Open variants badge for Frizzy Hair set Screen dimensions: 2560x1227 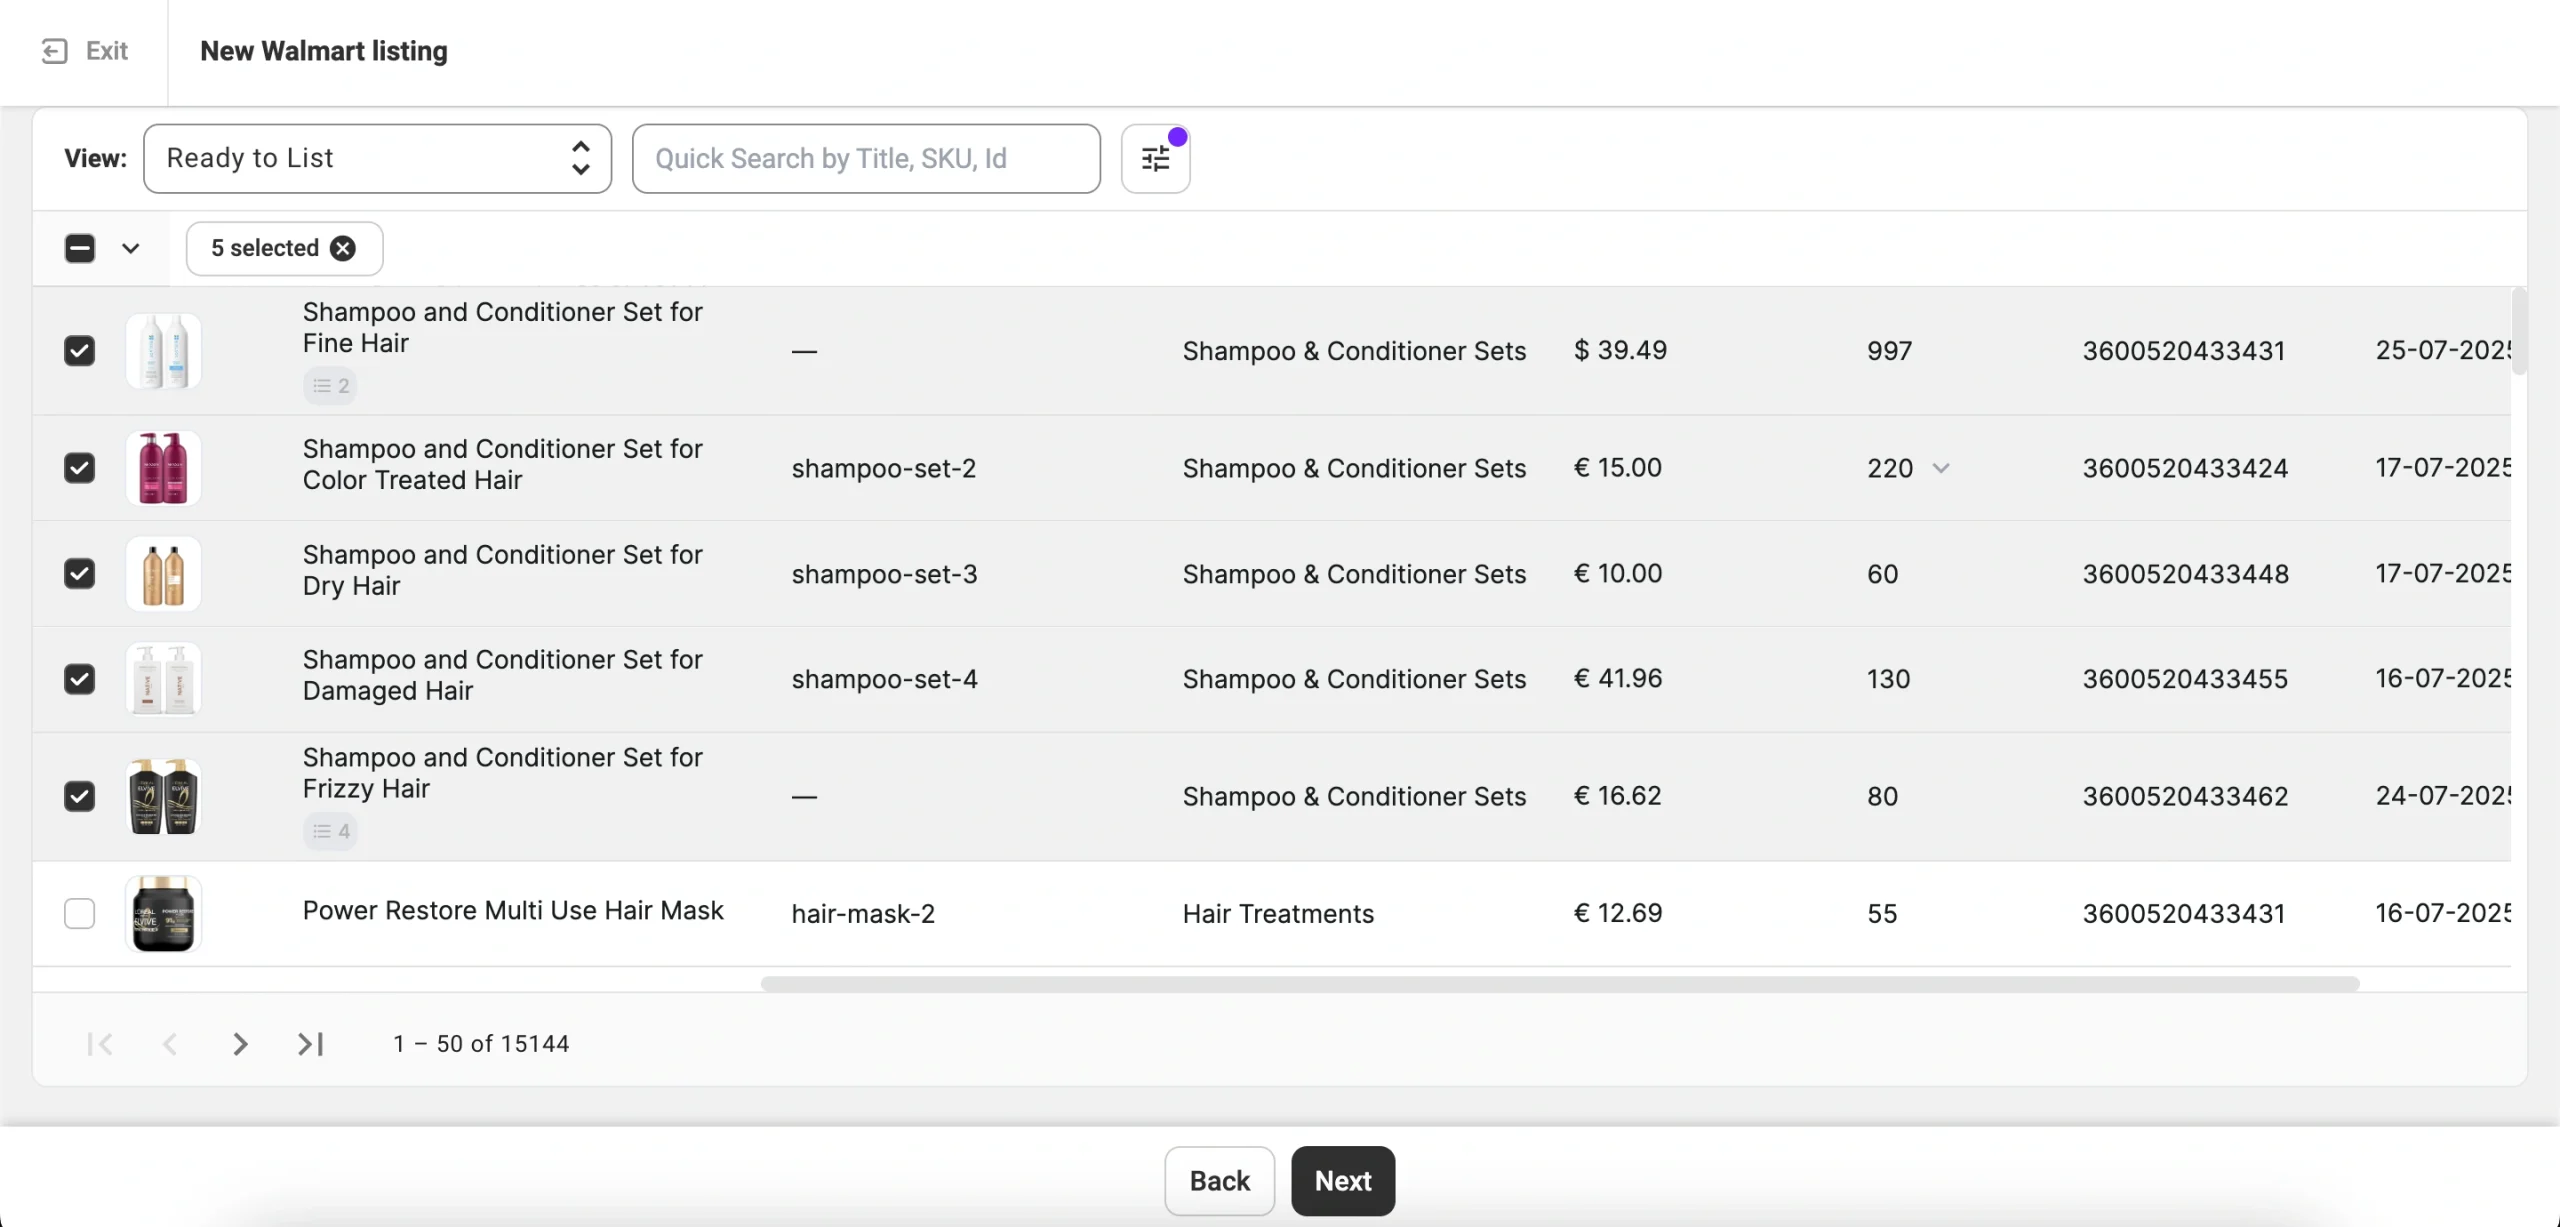[x=330, y=831]
